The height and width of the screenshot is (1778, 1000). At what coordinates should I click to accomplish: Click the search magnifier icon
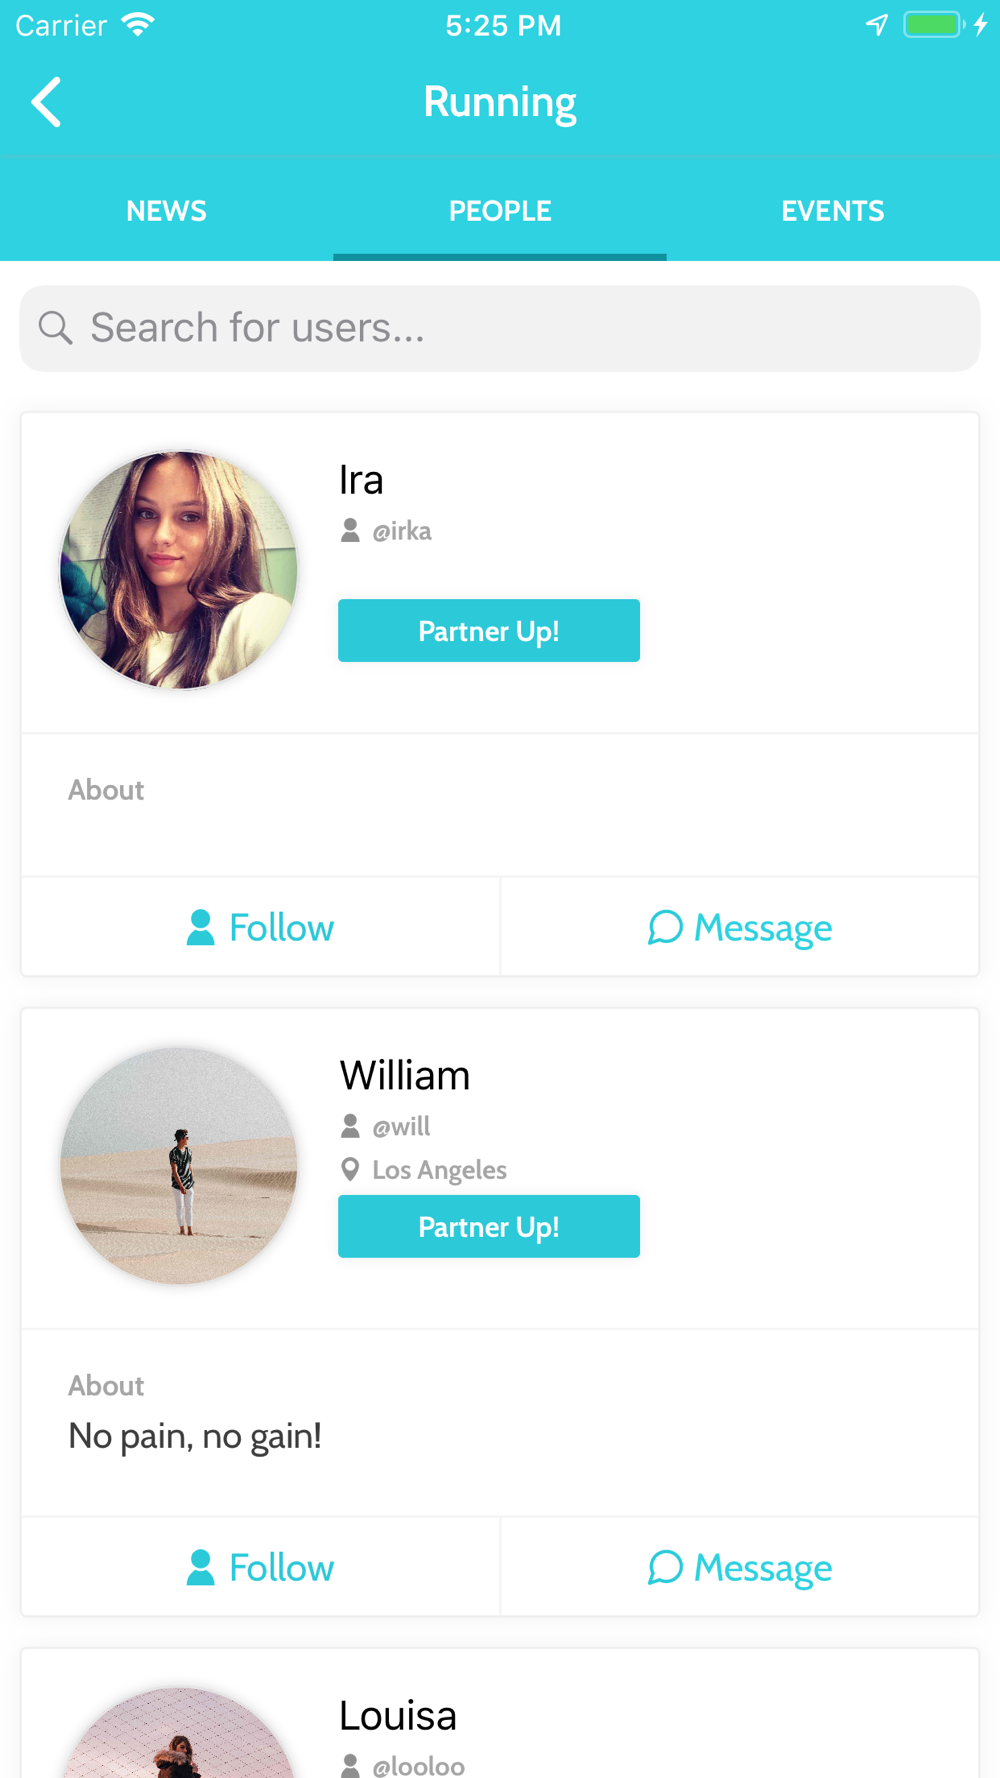56,328
